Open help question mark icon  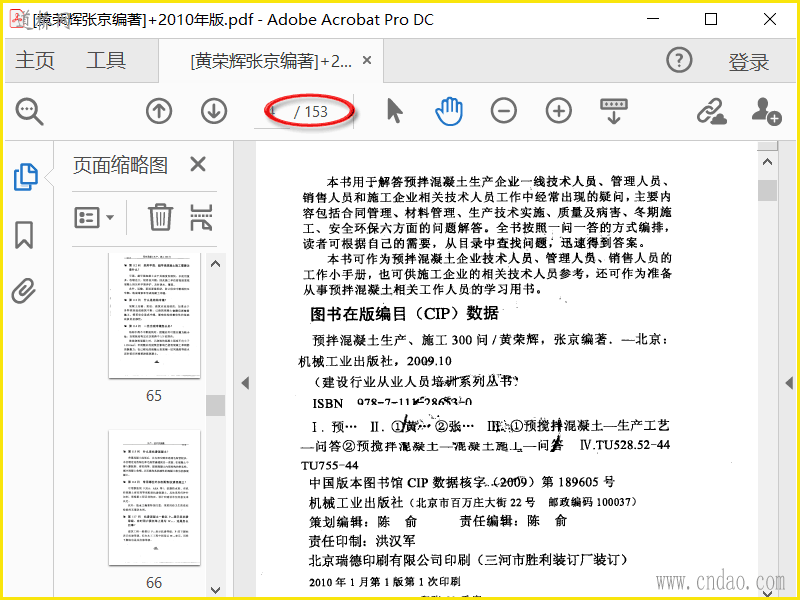coord(679,61)
